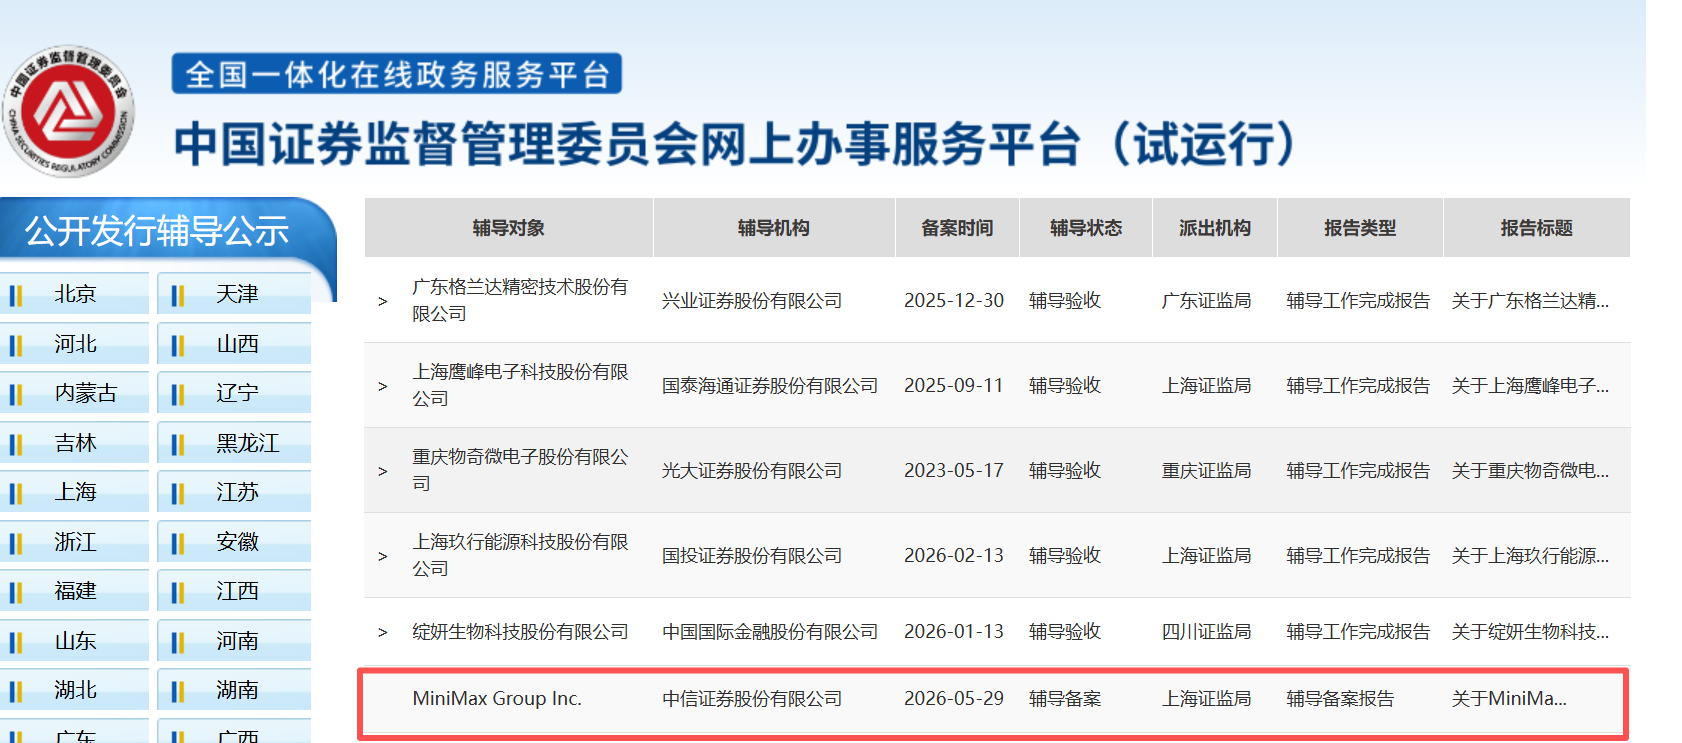Screen dimensions: 1682x743
Task: Go to the 内蒙古 region
Action: click(75, 393)
